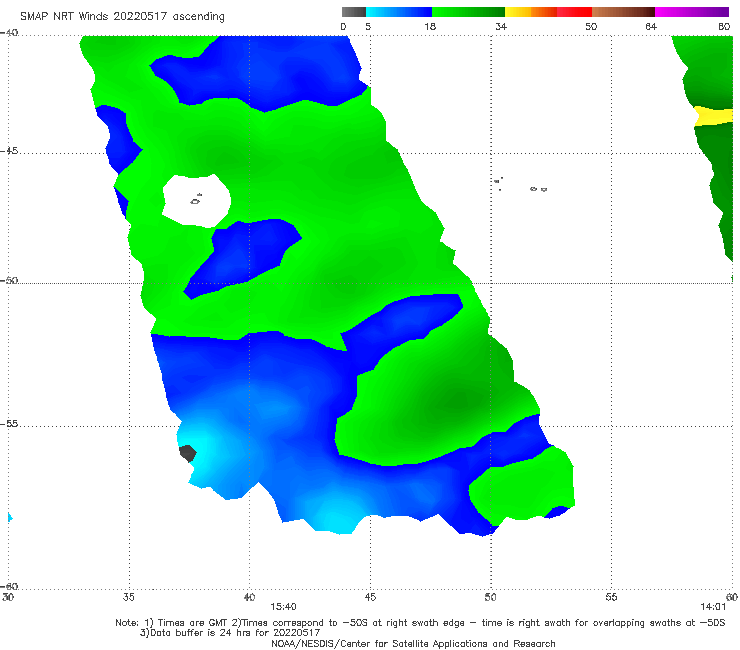Click the swath time label 15:40
The height and width of the screenshot is (650, 740).
tap(283, 607)
